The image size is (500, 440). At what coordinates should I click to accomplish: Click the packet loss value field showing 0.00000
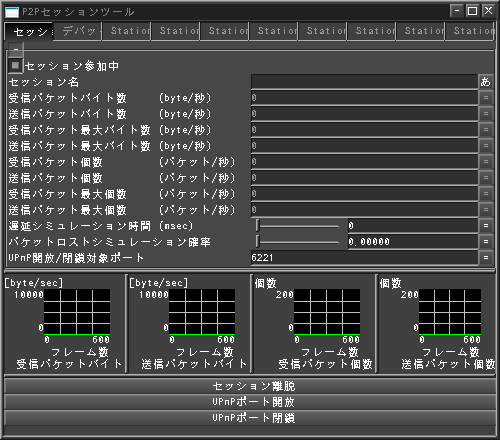pos(413,242)
